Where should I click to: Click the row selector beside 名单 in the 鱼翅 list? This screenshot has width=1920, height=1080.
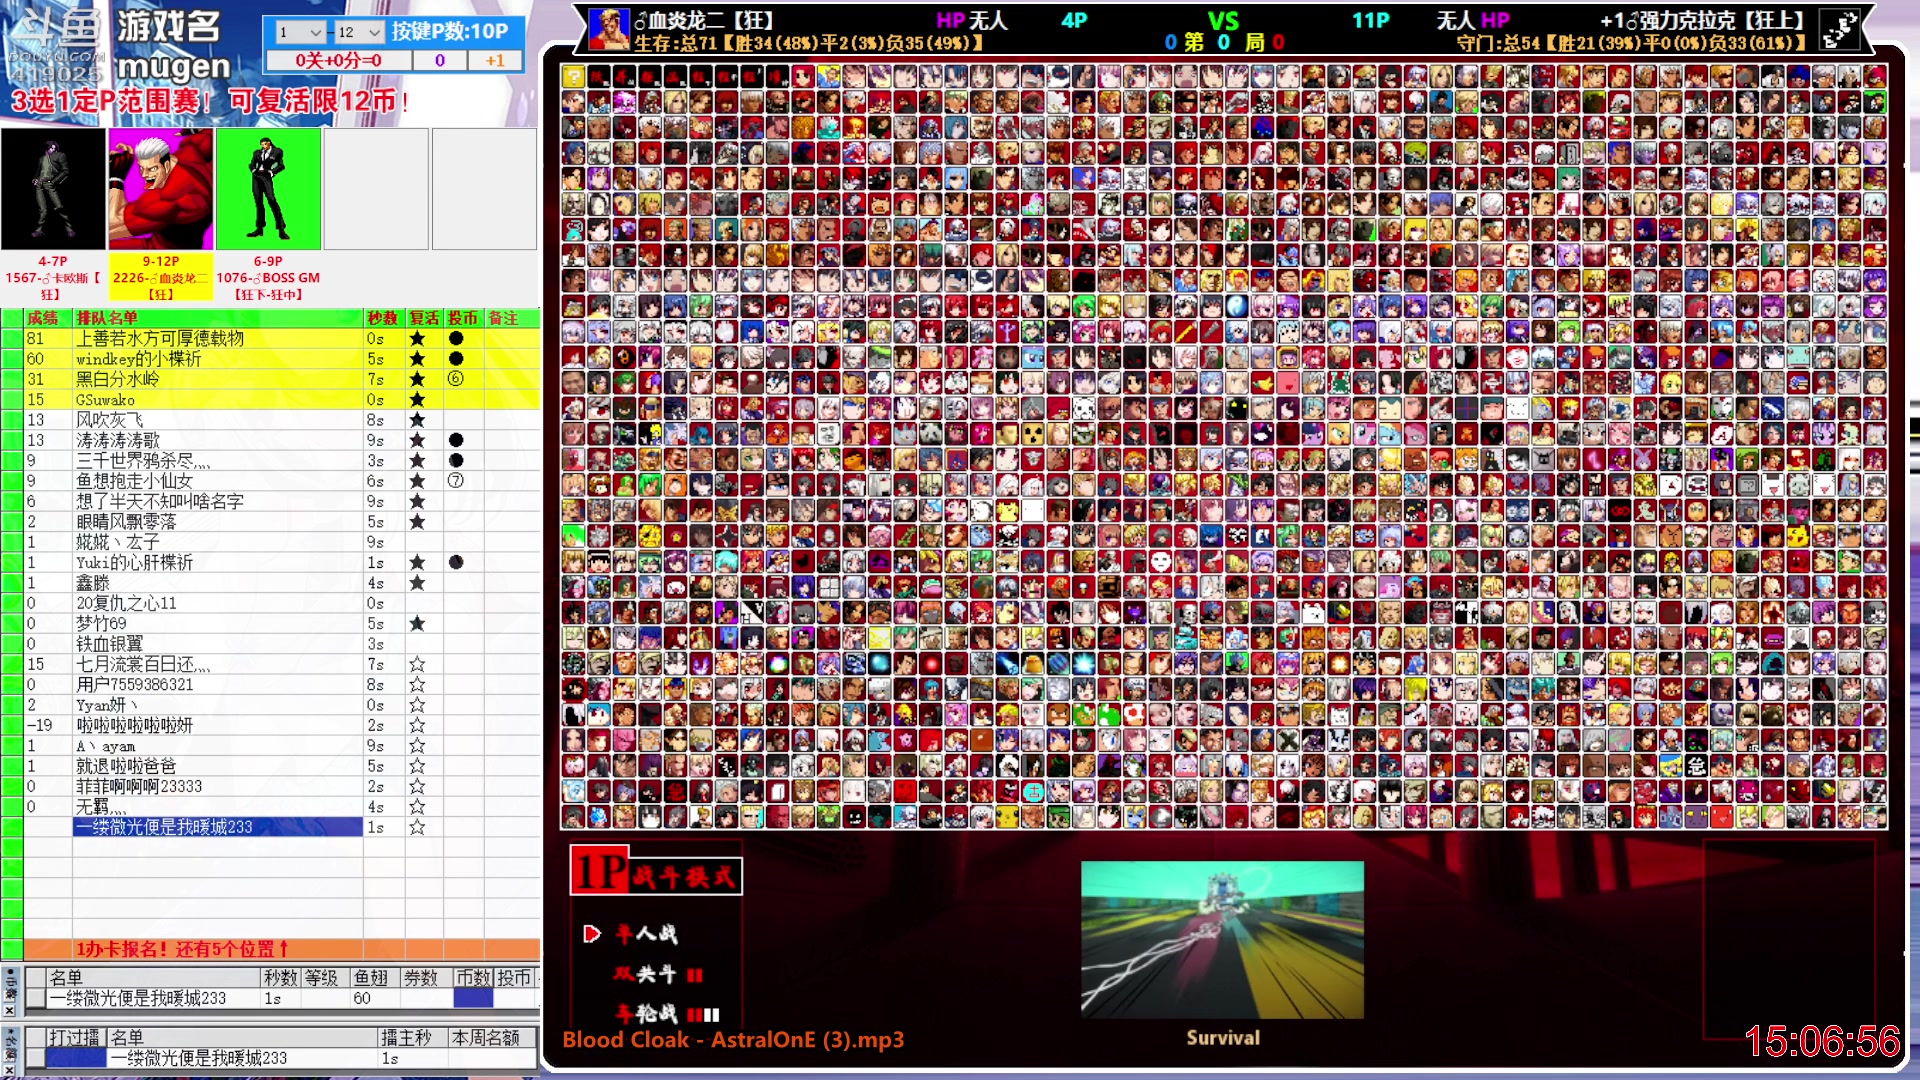coord(36,998)
